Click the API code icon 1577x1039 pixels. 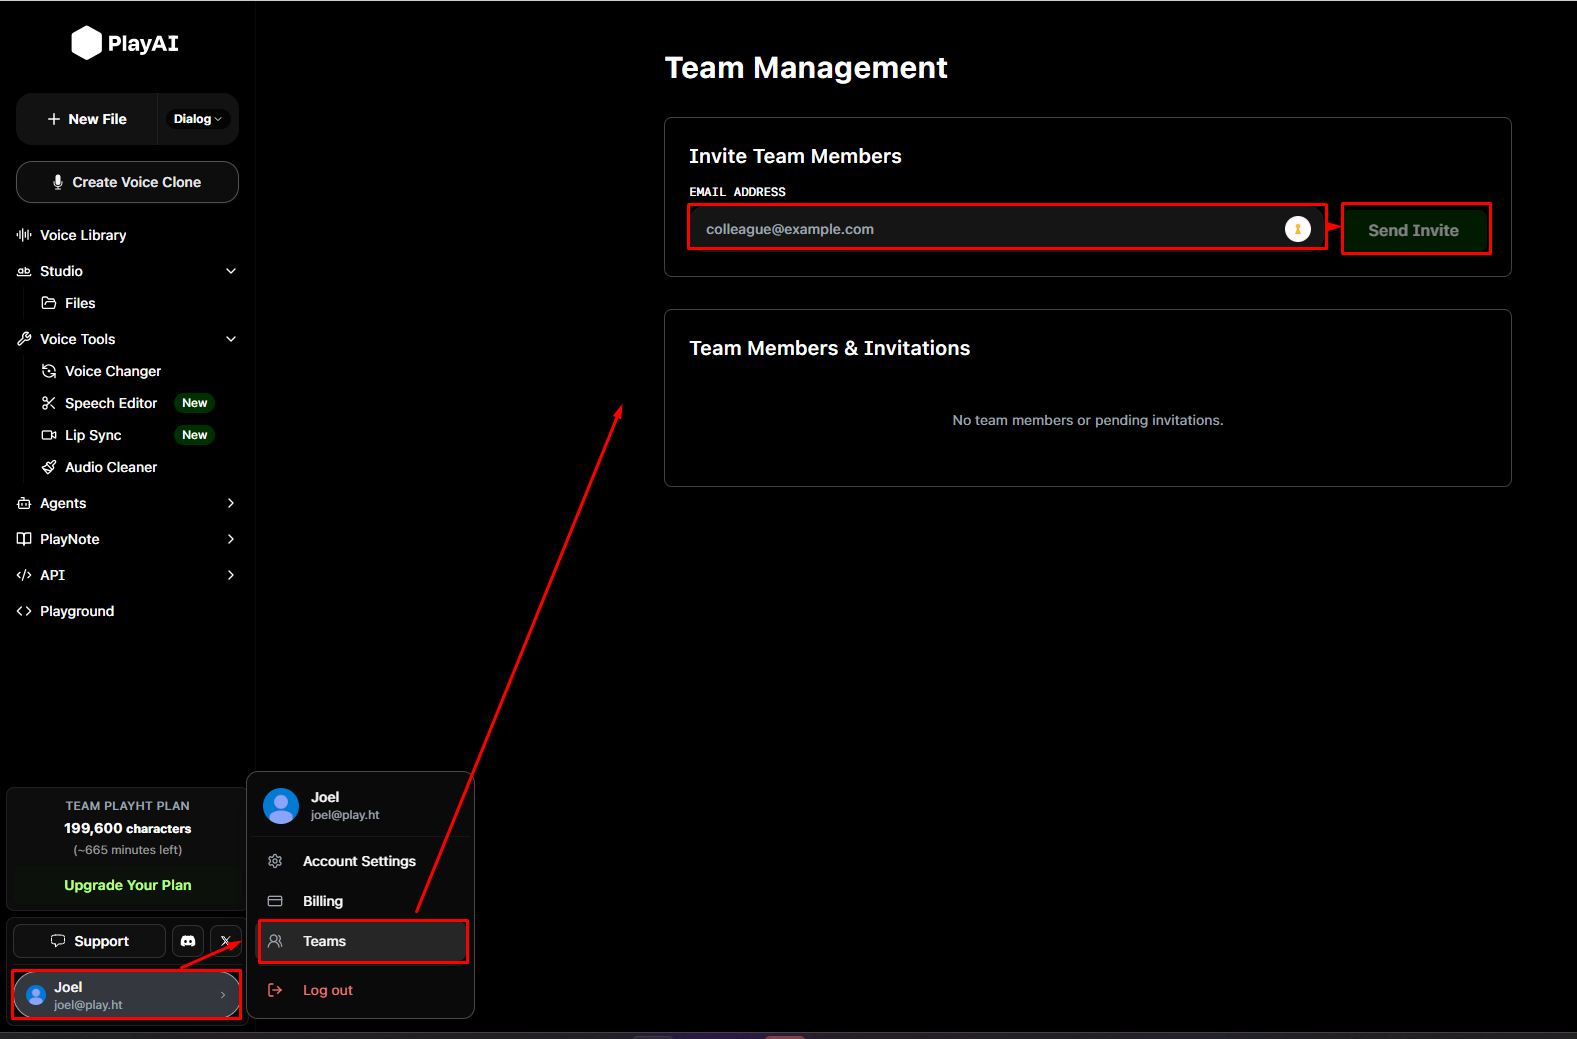pos(24,575)
